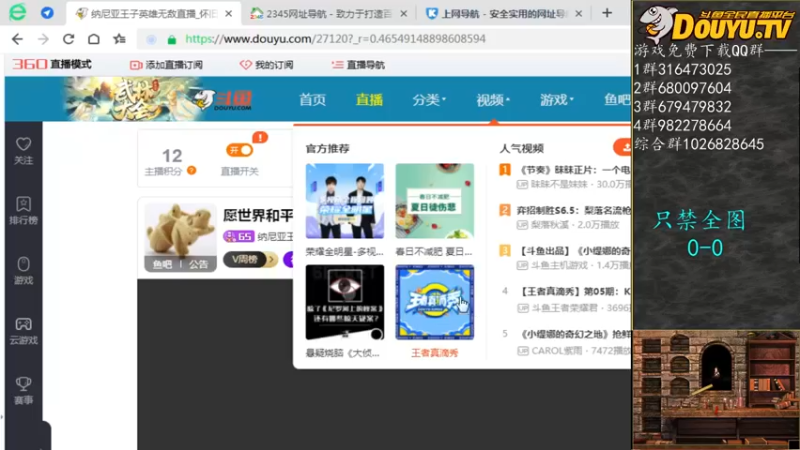Click the Douyu shark logo in the header
This screenshot has width=800, height=450.
click(223, 99)
